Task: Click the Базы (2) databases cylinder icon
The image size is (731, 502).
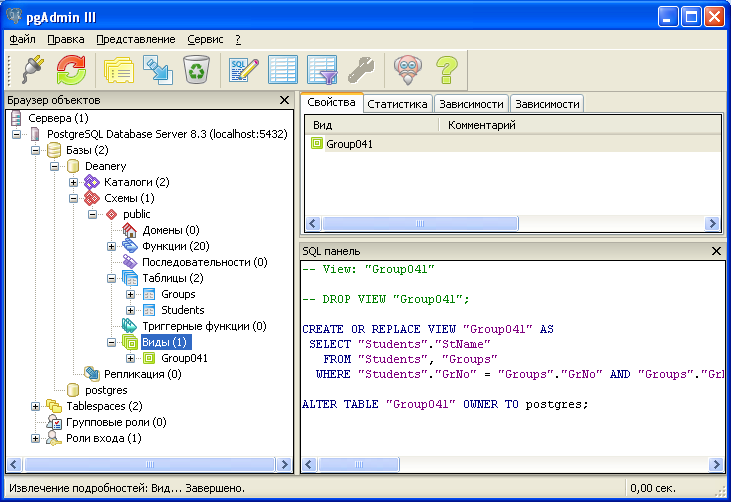Action: [54, 150]
